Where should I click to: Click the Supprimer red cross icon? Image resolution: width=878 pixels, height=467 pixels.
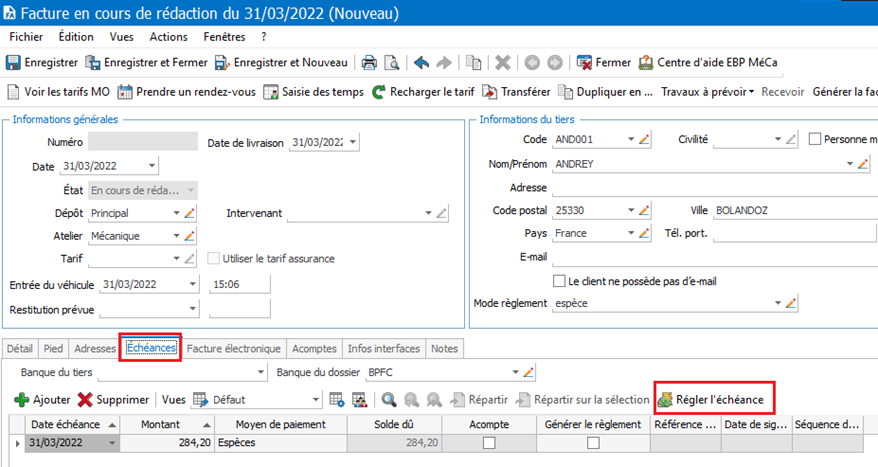(86, 400)
